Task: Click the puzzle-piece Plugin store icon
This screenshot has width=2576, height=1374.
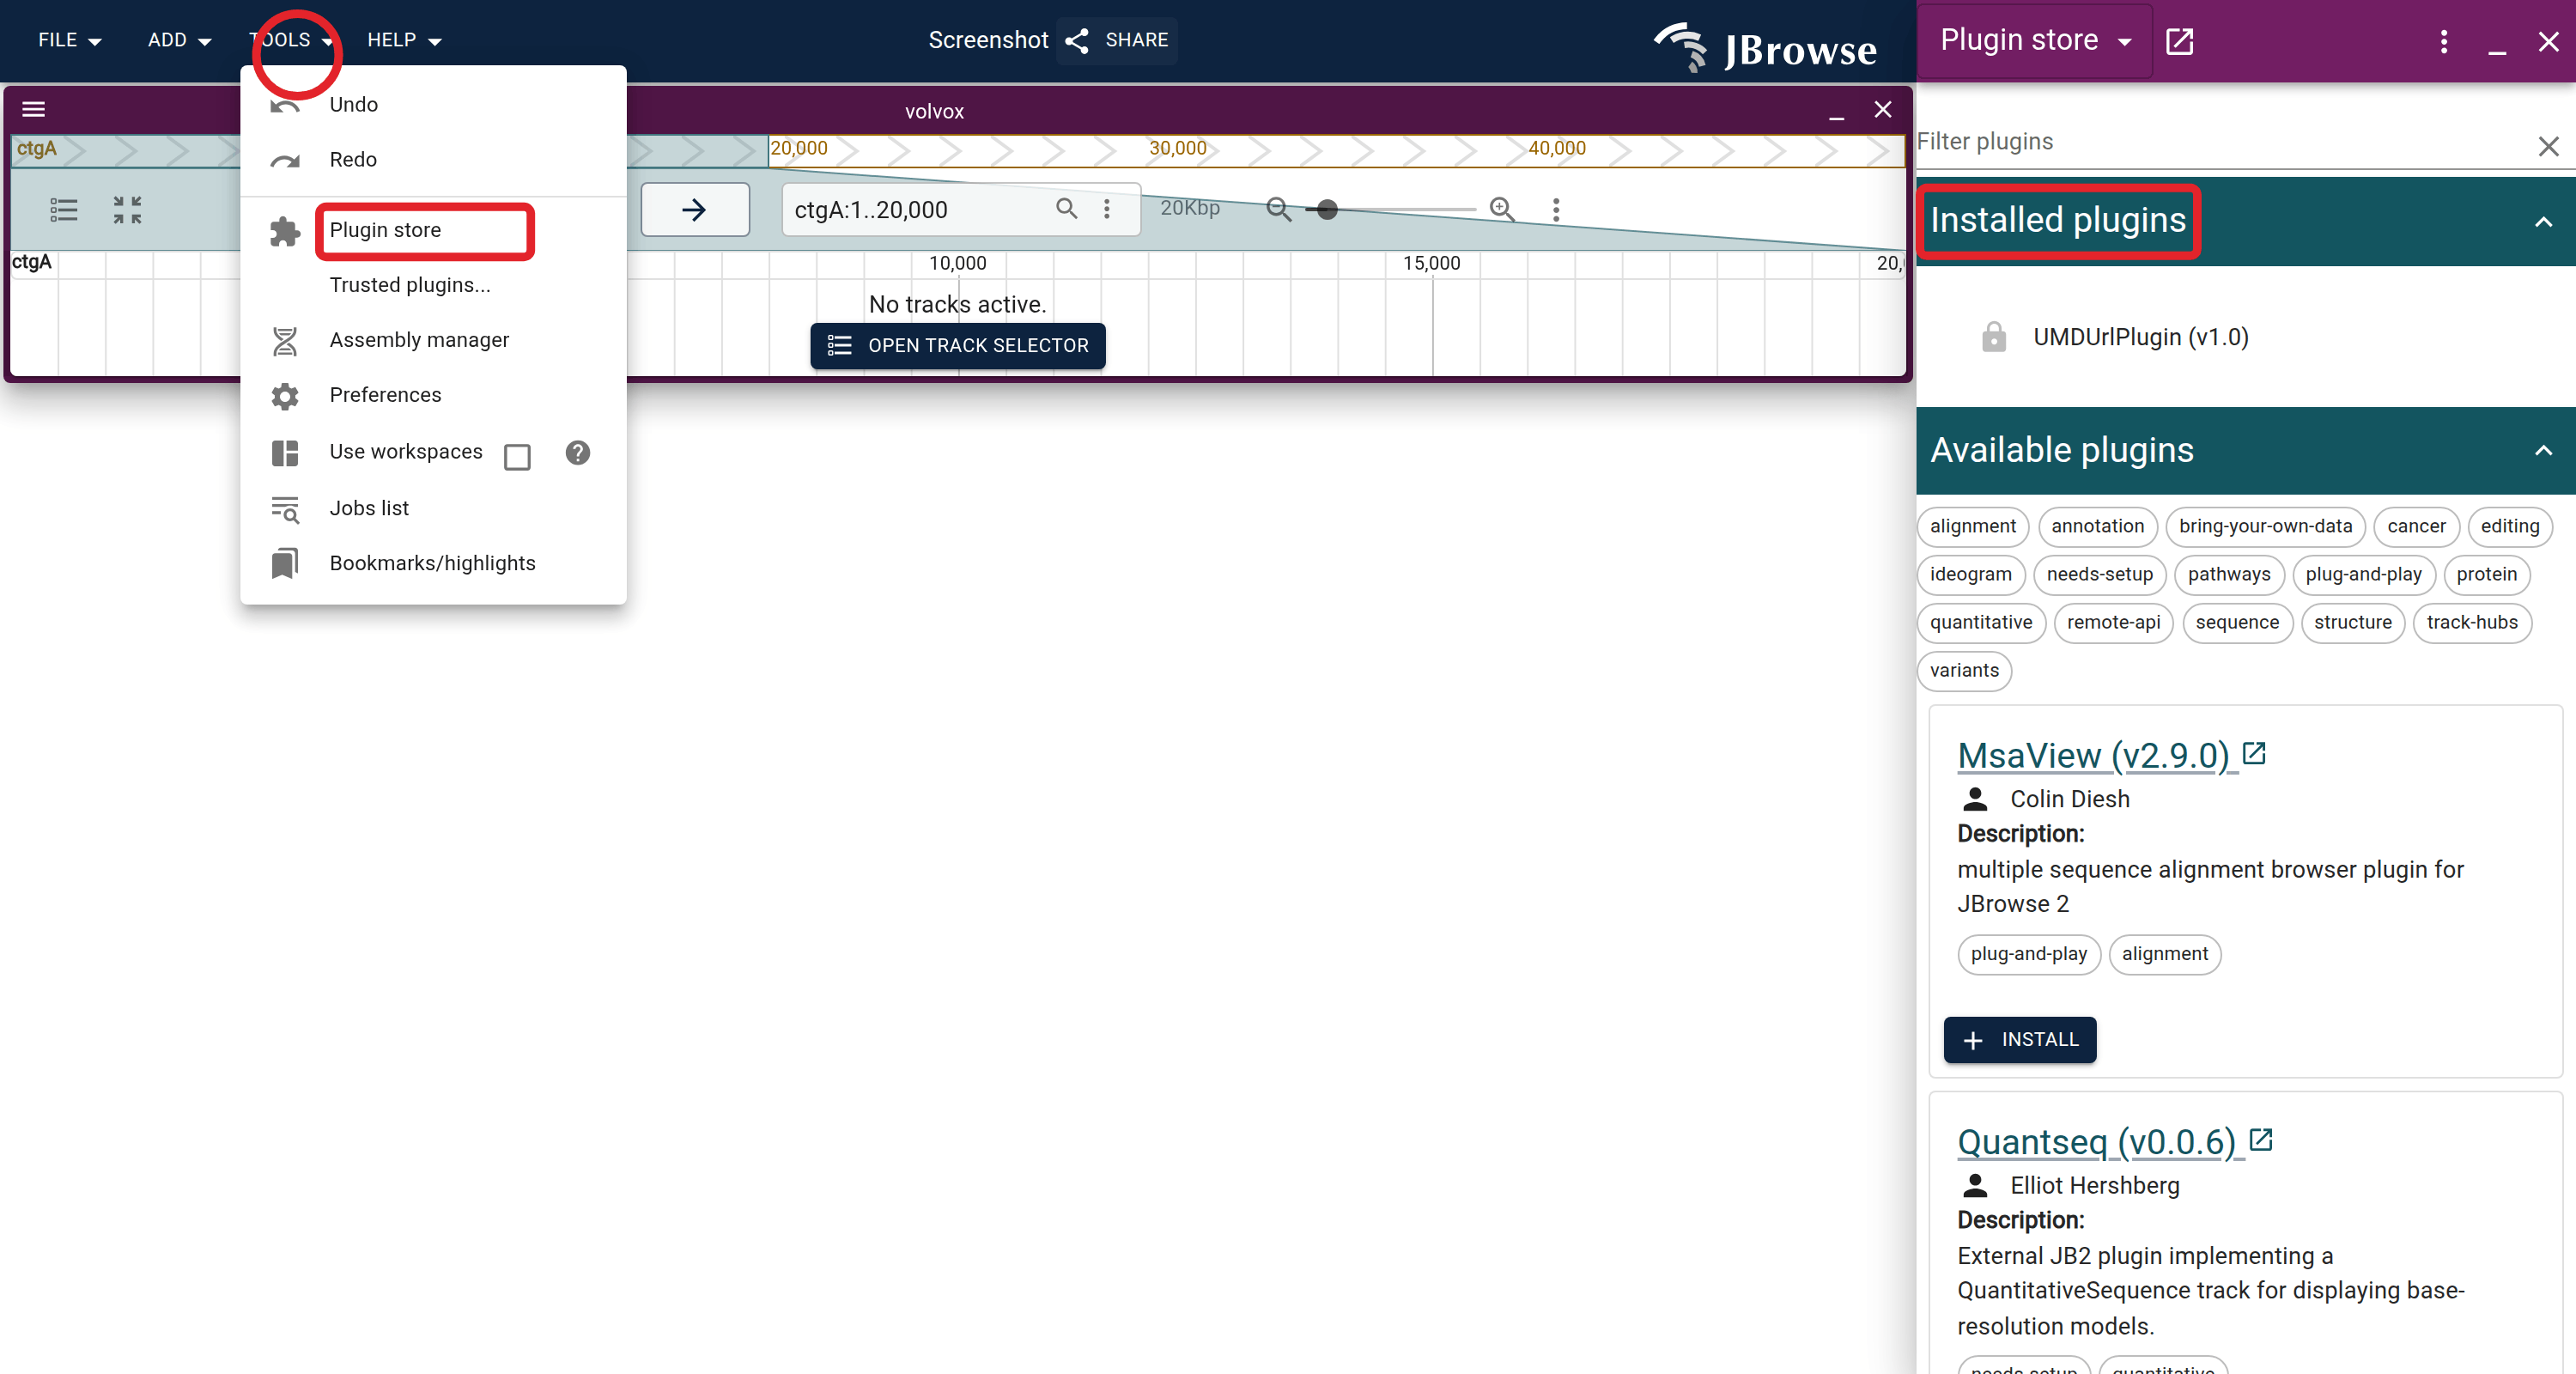Action: tap(285, 231)
